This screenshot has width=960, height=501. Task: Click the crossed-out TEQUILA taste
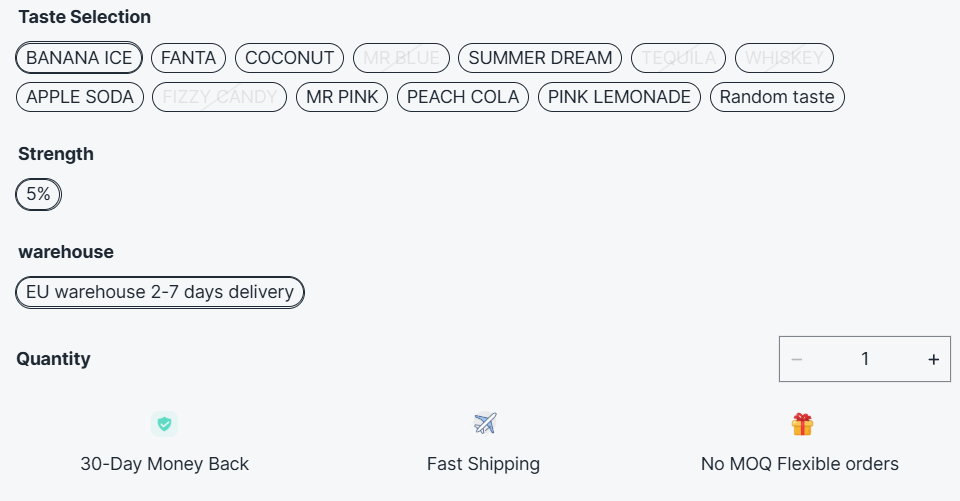pyautogui.click(x=679, y=58)
